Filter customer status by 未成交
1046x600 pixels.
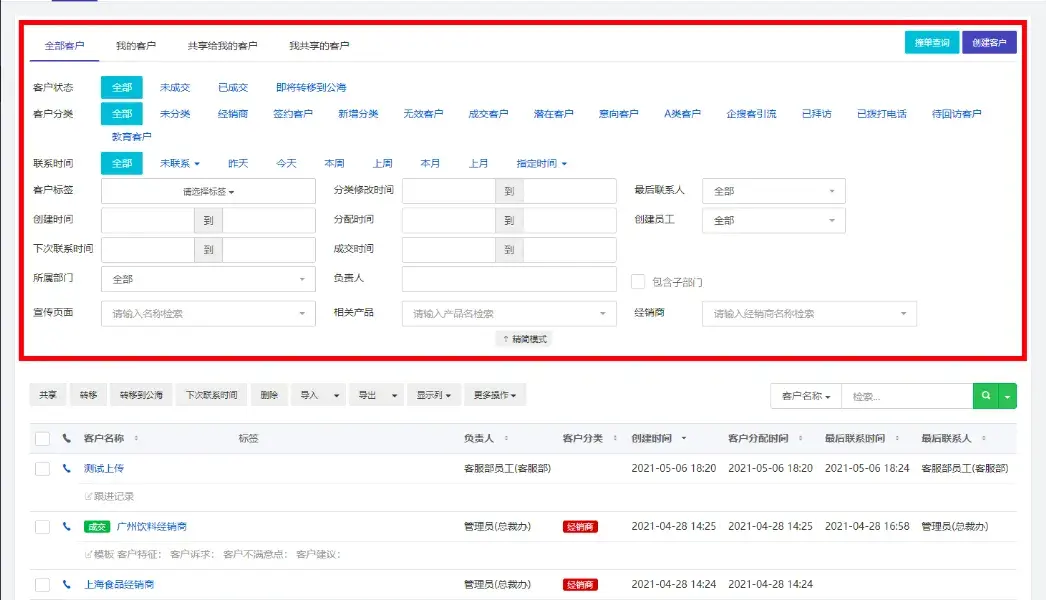pos(175,87)
